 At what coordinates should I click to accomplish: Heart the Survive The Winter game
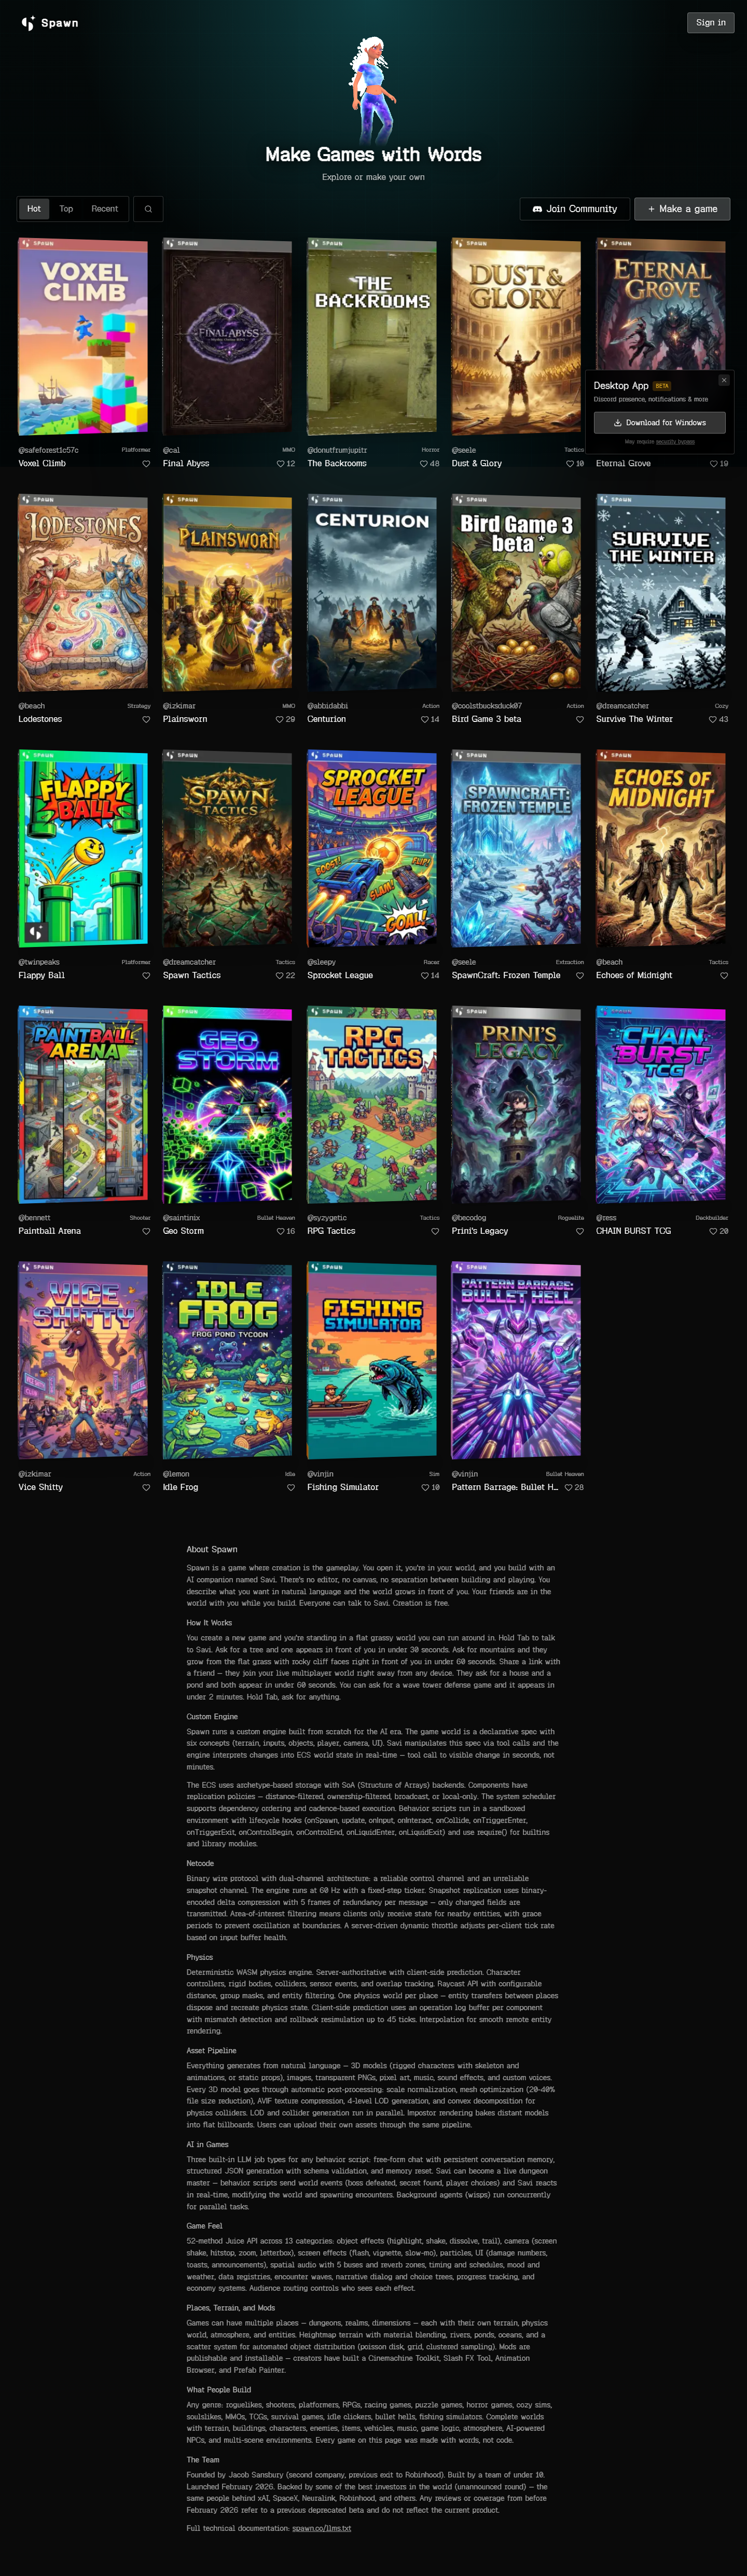tap(713, 720)
